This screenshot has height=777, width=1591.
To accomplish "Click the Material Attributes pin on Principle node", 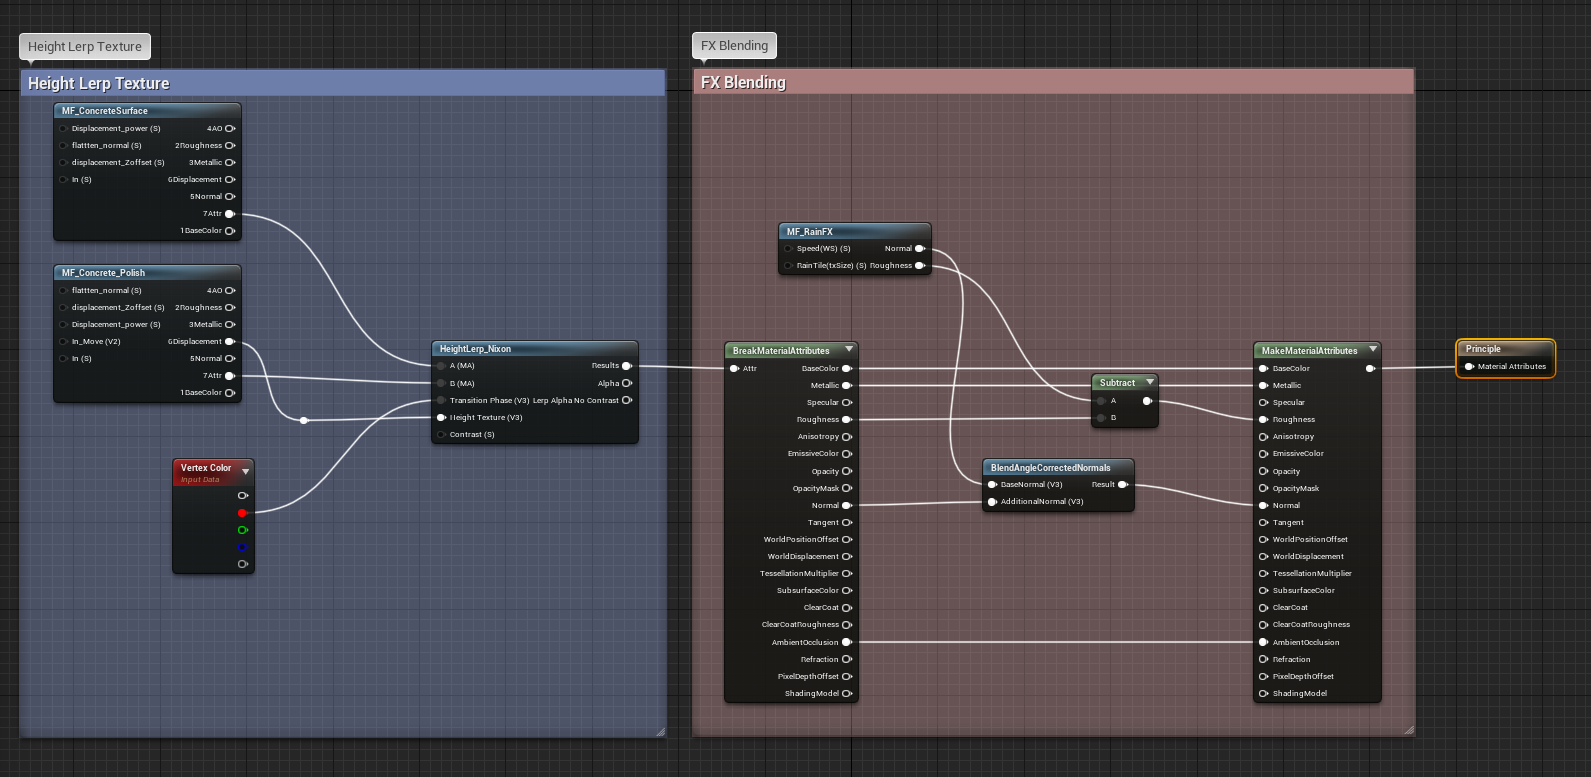I will pyautogui.click(x=1469, y=367).
